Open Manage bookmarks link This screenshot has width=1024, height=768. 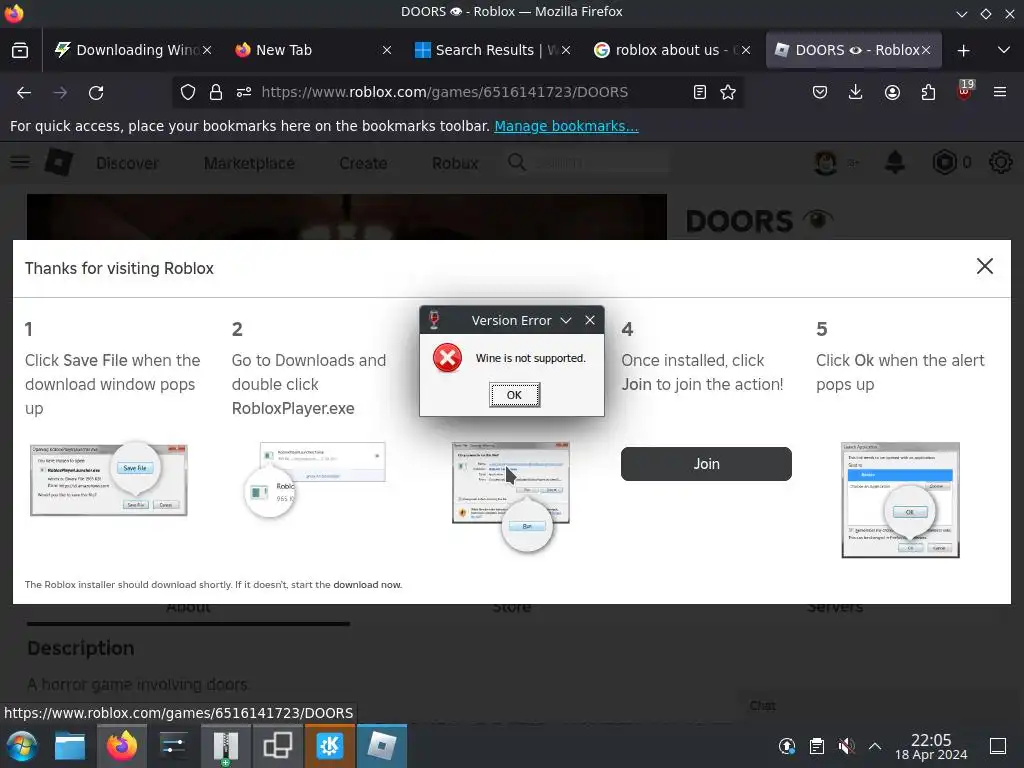click(566, 126)
